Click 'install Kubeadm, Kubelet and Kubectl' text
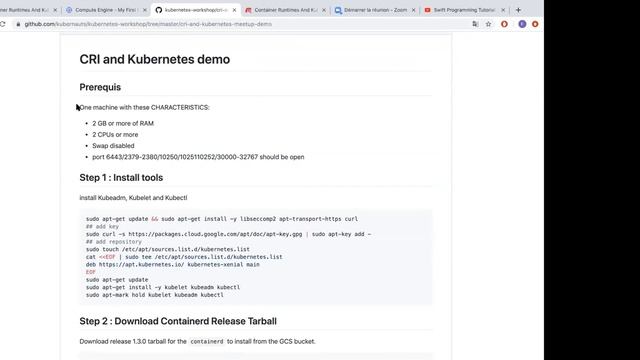Image resolution: width=640 pixels, height=360 pixels. click(133, 198)
